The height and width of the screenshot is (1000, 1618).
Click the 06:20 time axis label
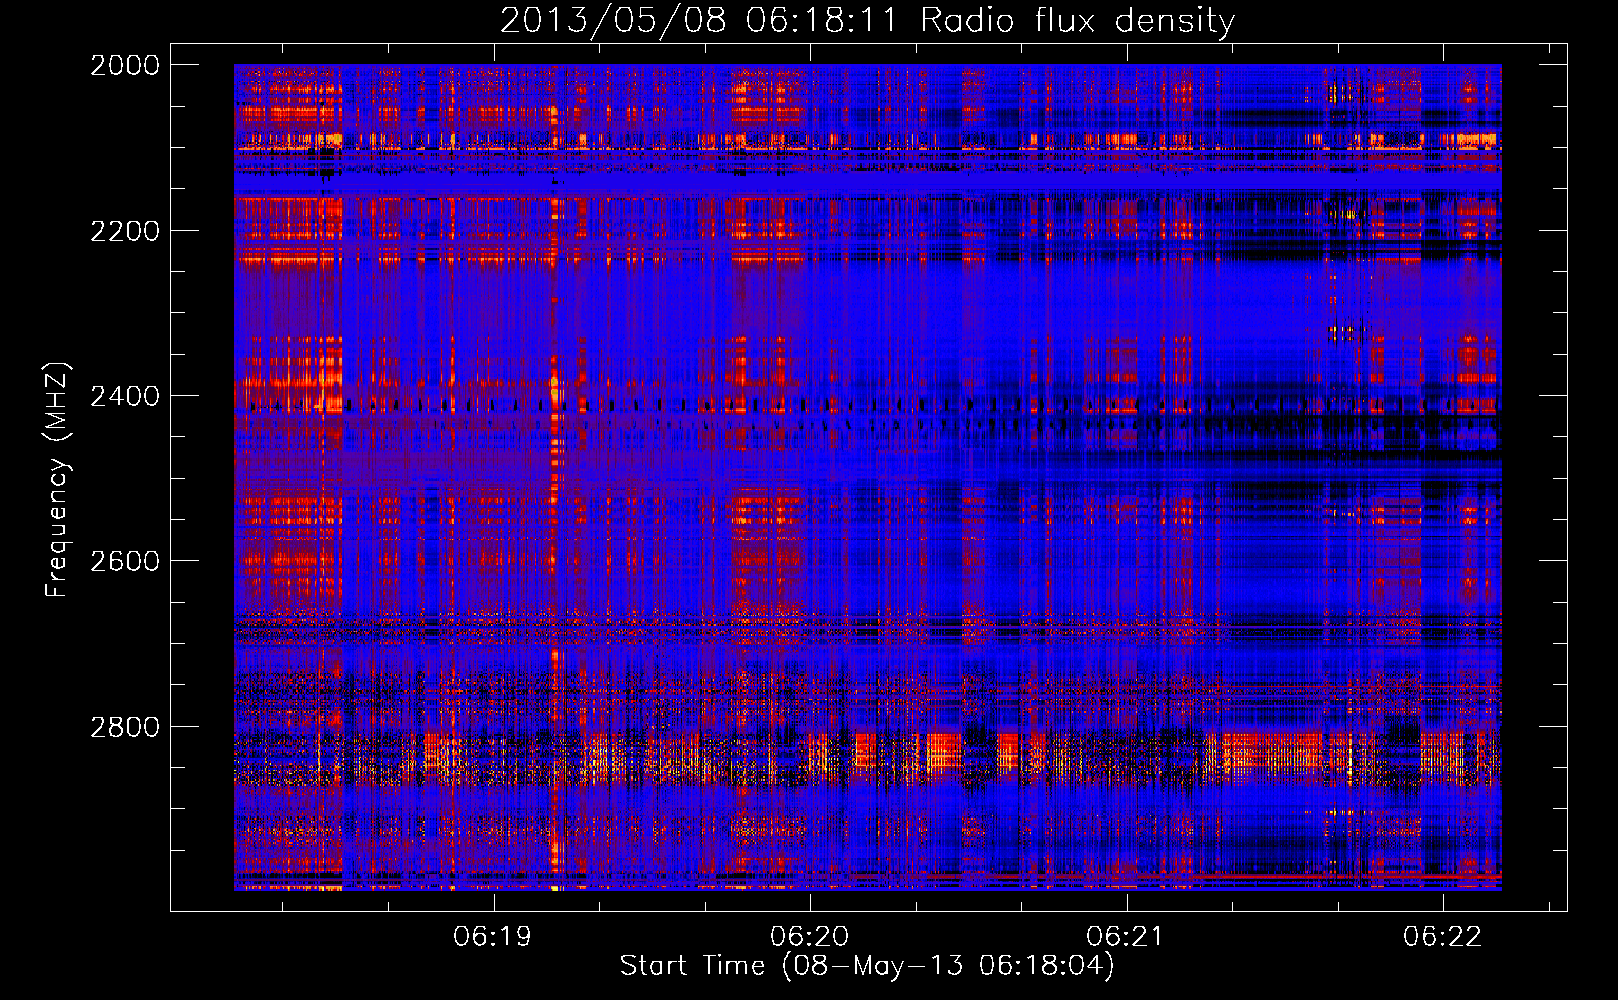(x=809, y=936)
